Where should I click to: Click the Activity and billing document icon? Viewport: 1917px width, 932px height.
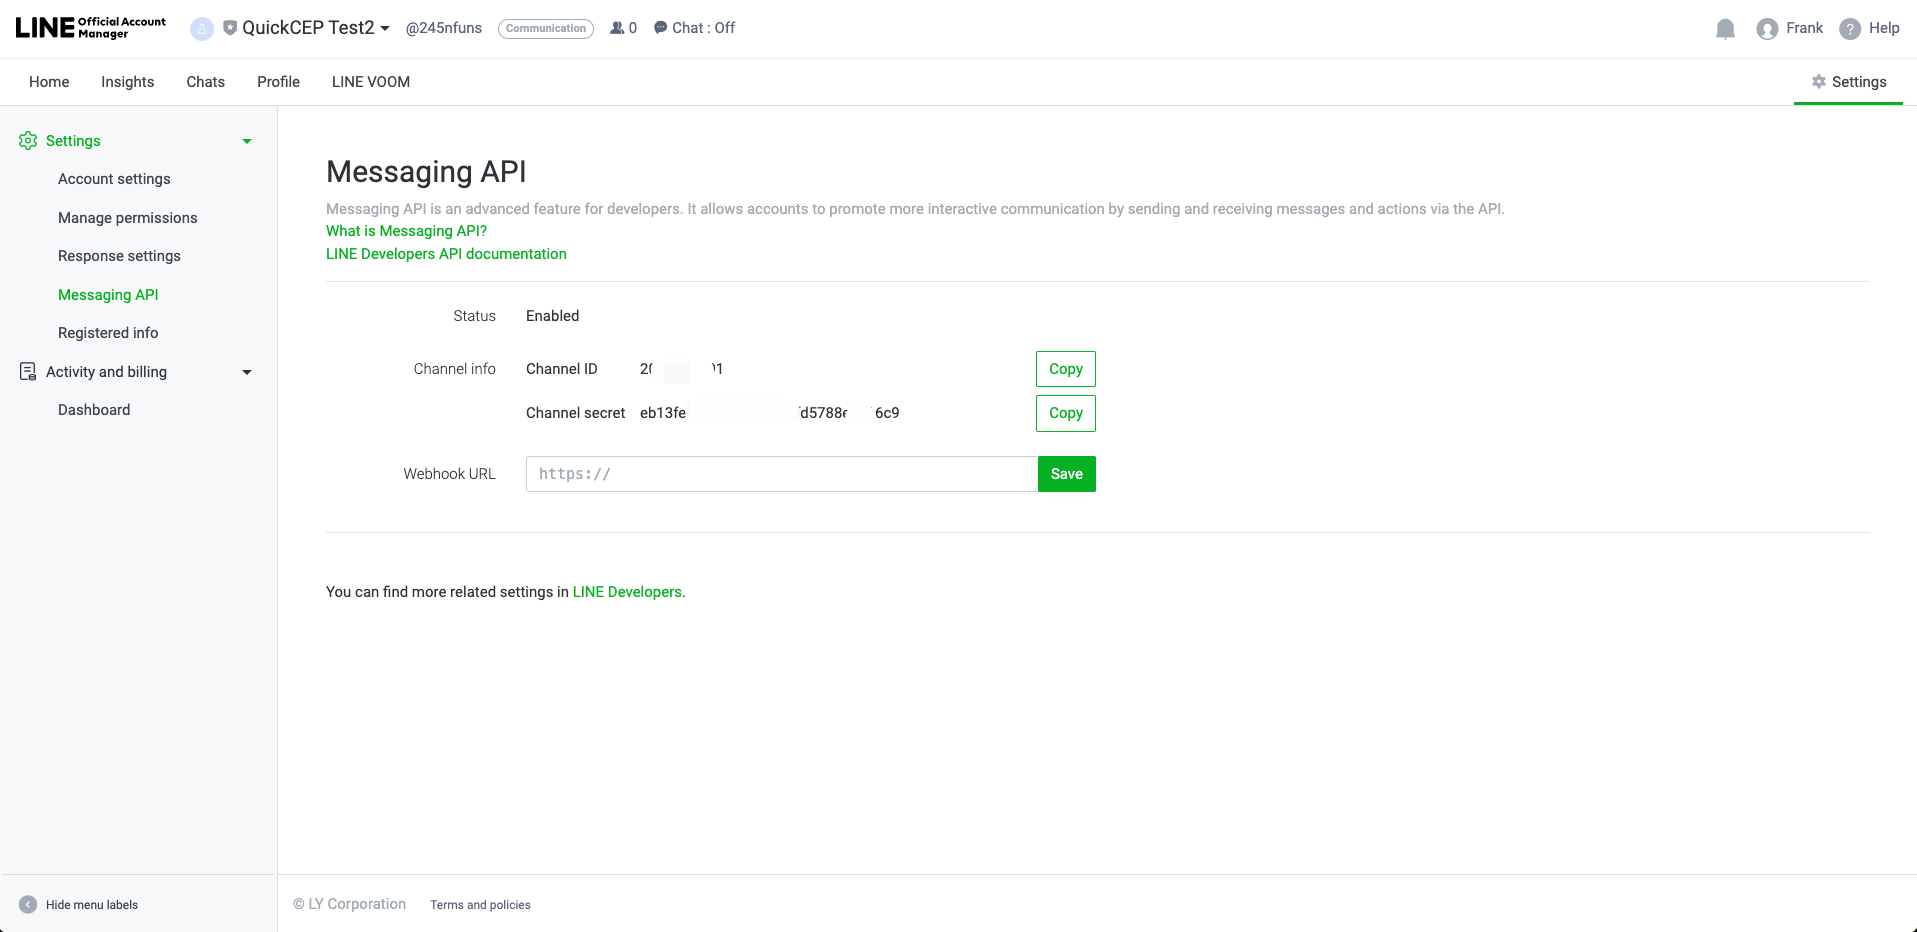click(28, 372)
